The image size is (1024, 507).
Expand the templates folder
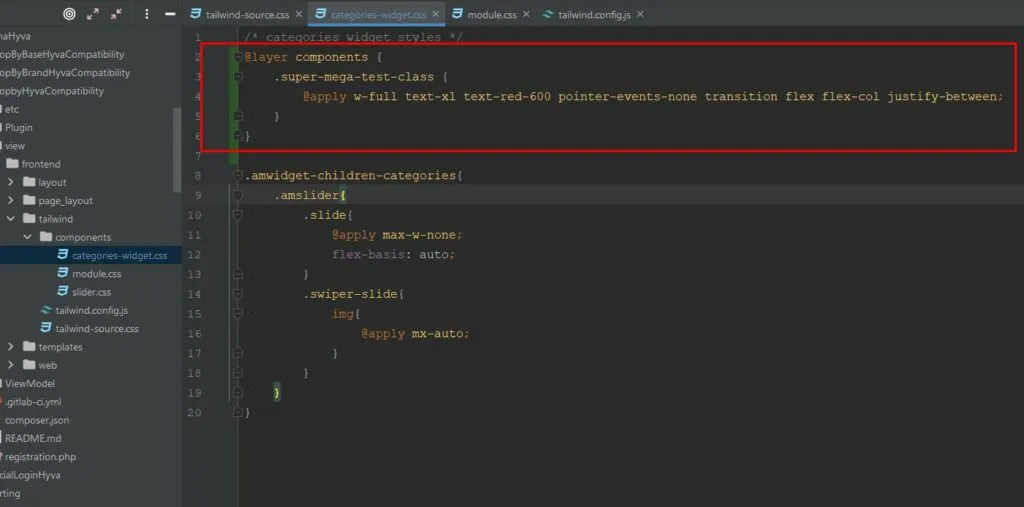pos(10,347)
